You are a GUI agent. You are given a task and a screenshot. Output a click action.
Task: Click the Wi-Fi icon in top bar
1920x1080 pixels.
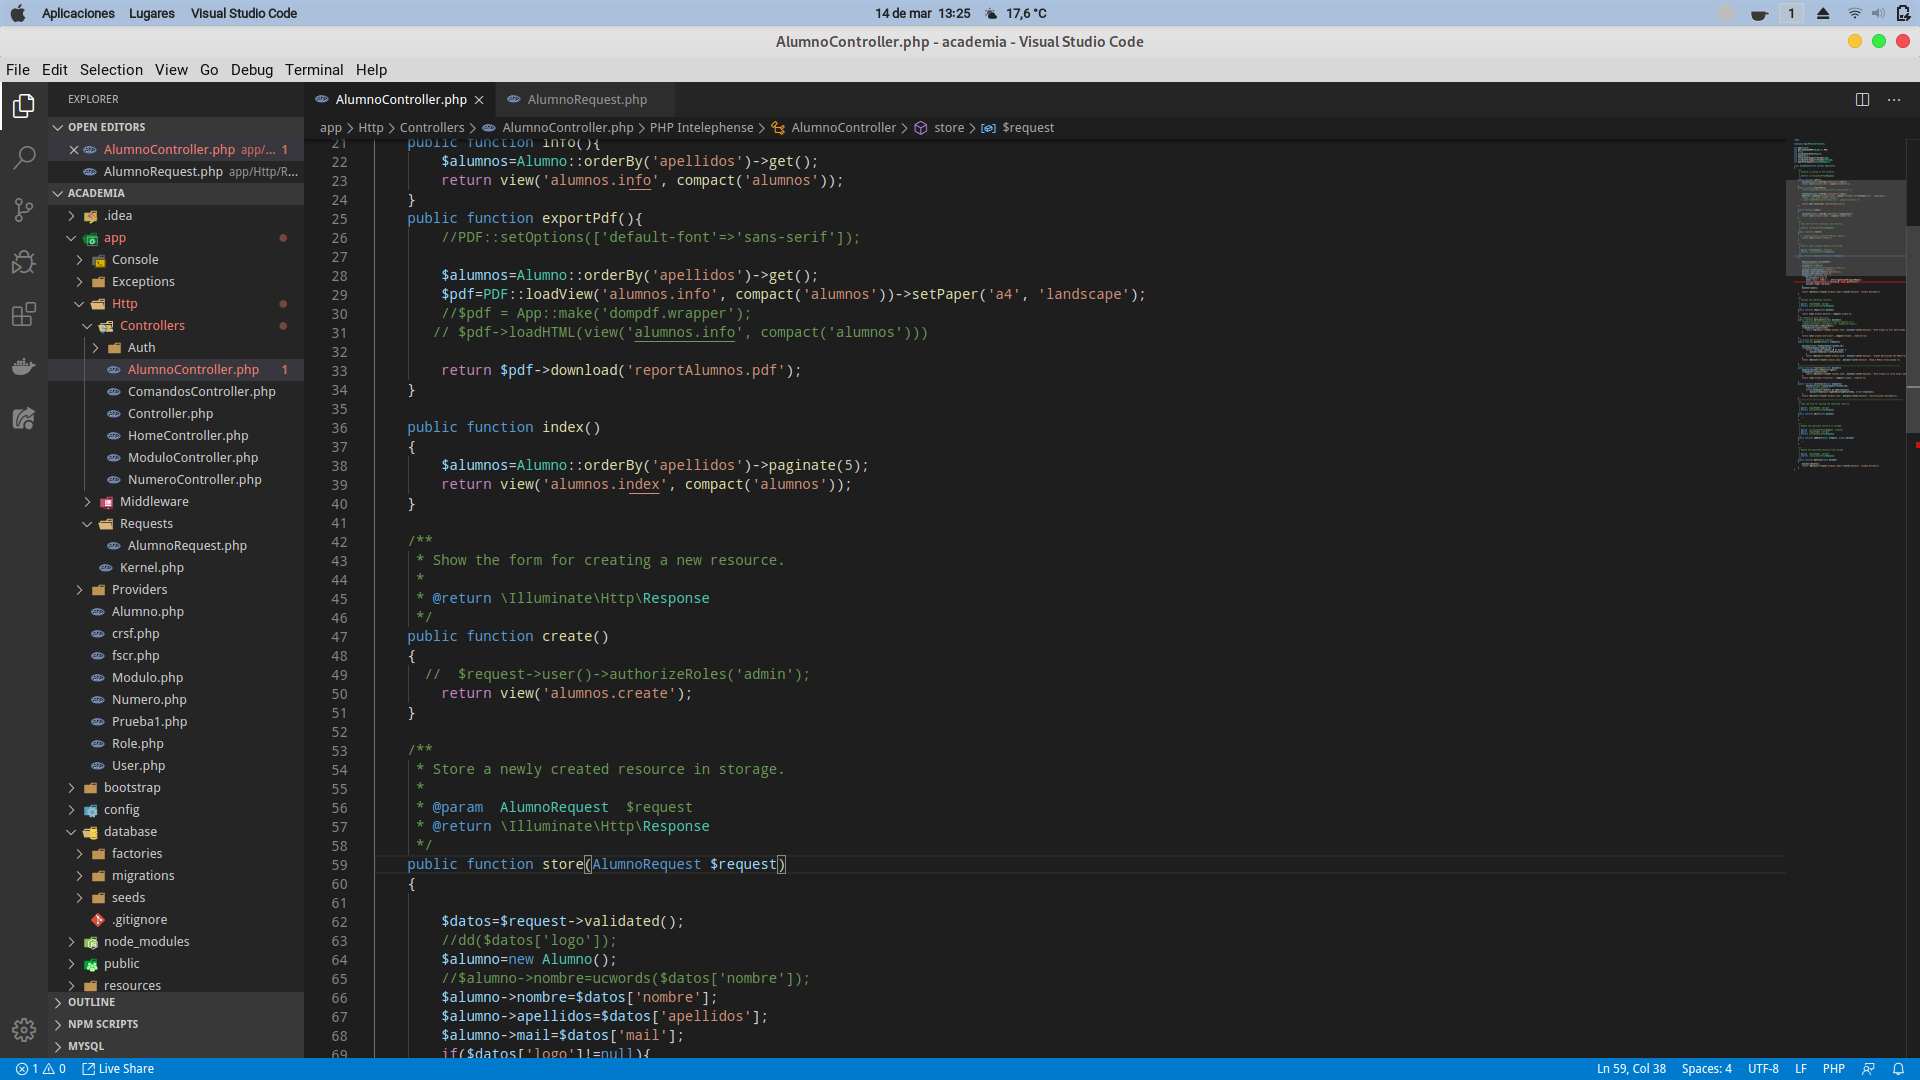[x=1854, y=13]
